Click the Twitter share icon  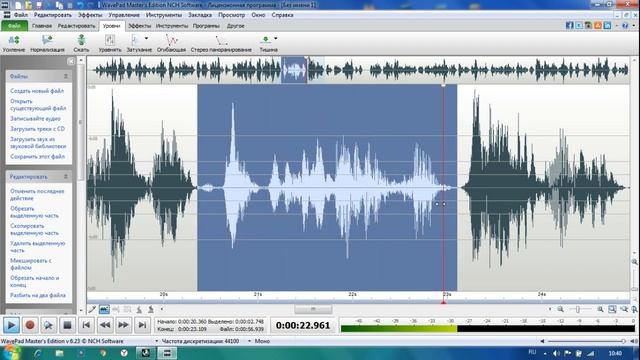click(579, 25)
